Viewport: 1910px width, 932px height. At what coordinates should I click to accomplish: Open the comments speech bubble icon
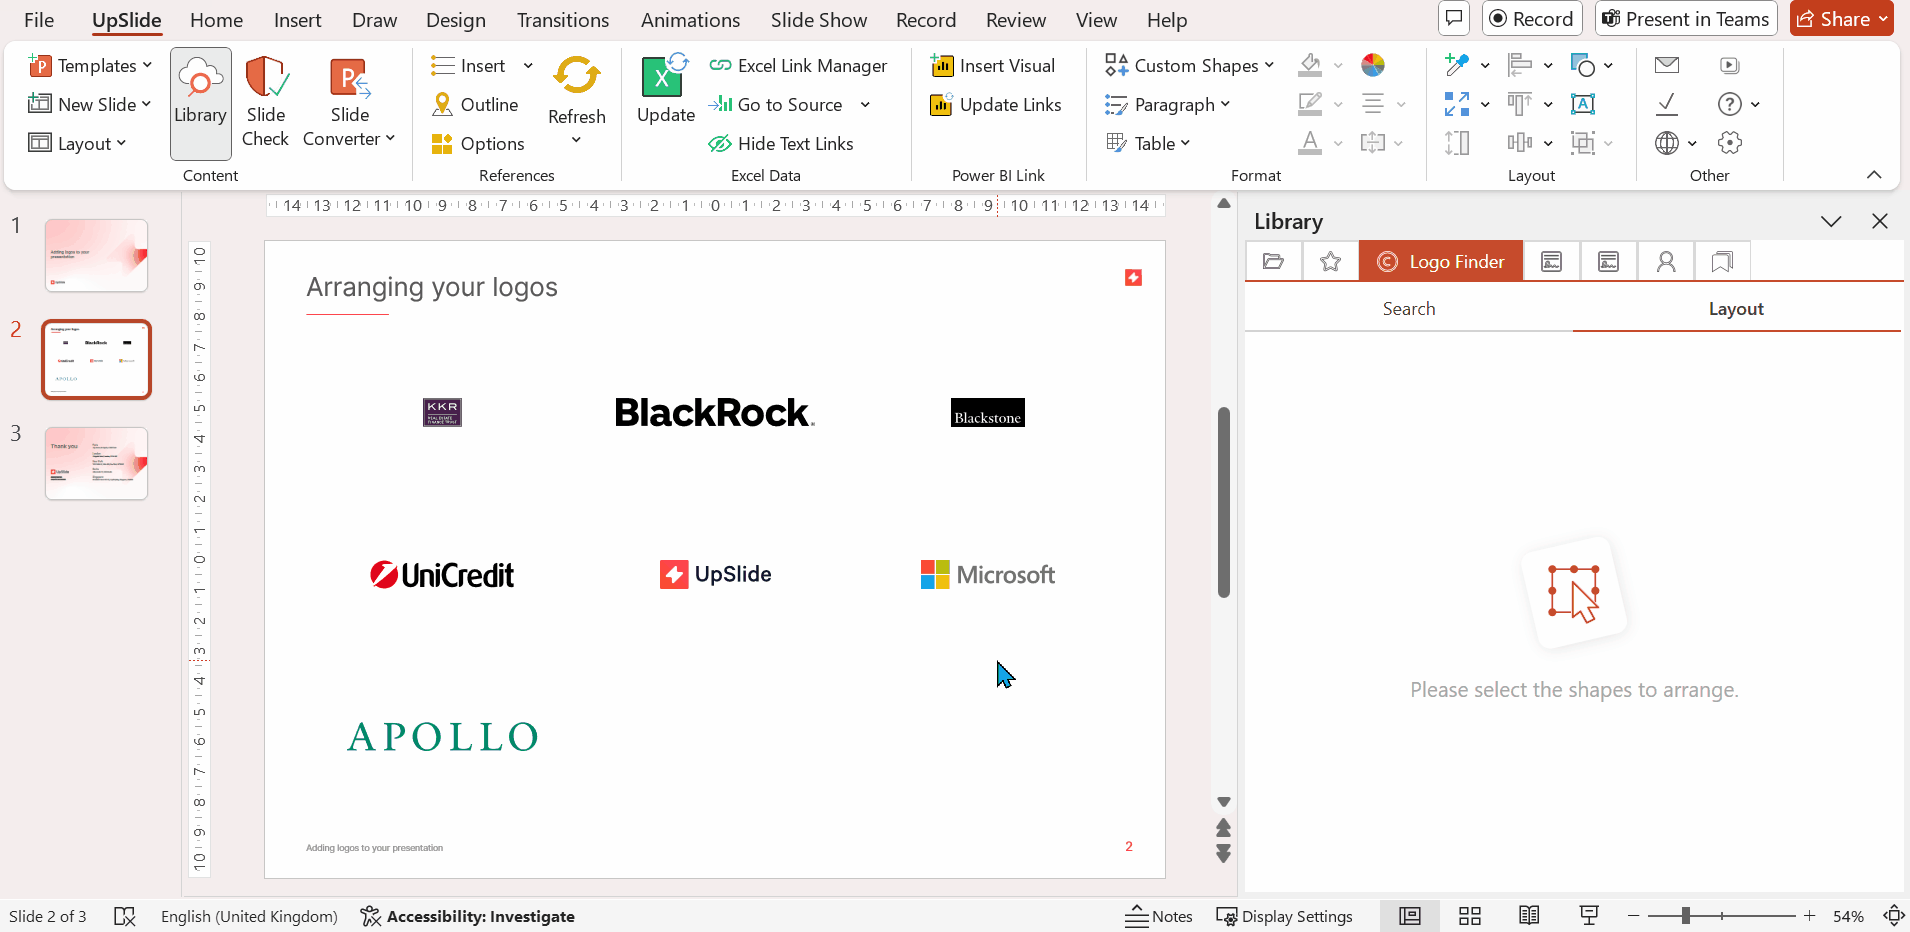(1454, 19)
